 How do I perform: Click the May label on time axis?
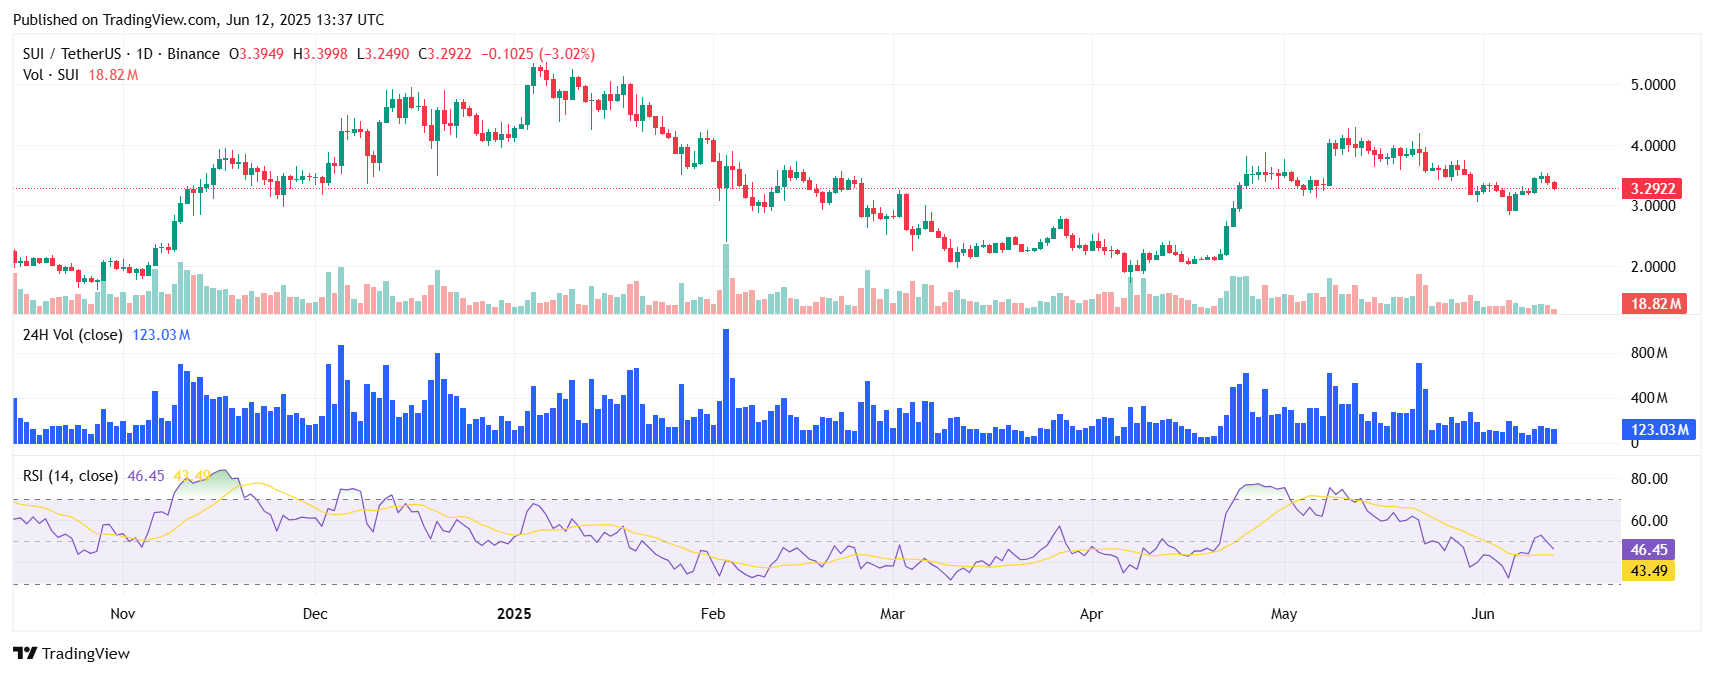coord(1284,614)
